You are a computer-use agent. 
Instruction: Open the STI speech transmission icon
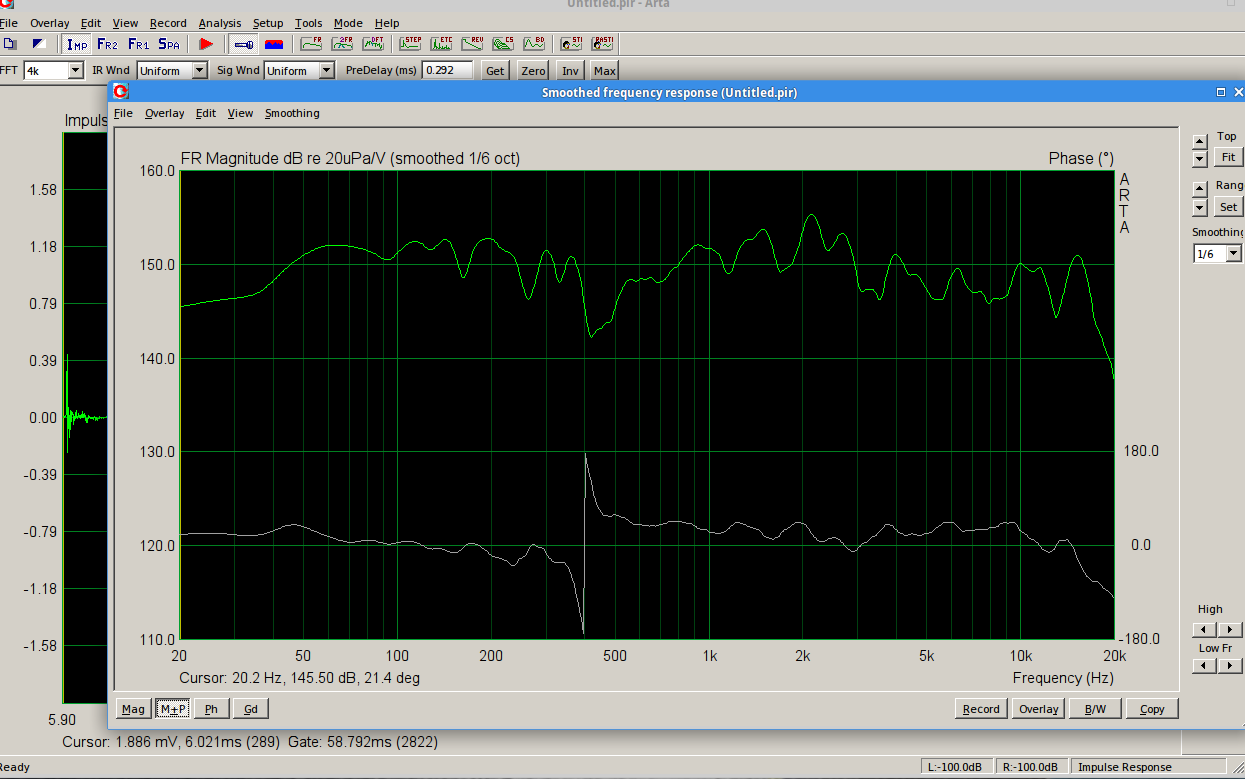point(572,44)
